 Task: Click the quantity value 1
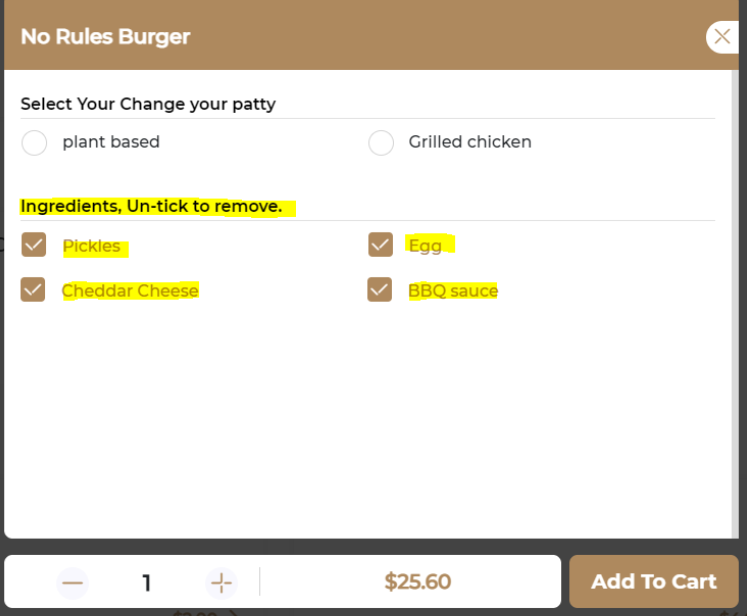pyautogui.click(x=147, y=583)
